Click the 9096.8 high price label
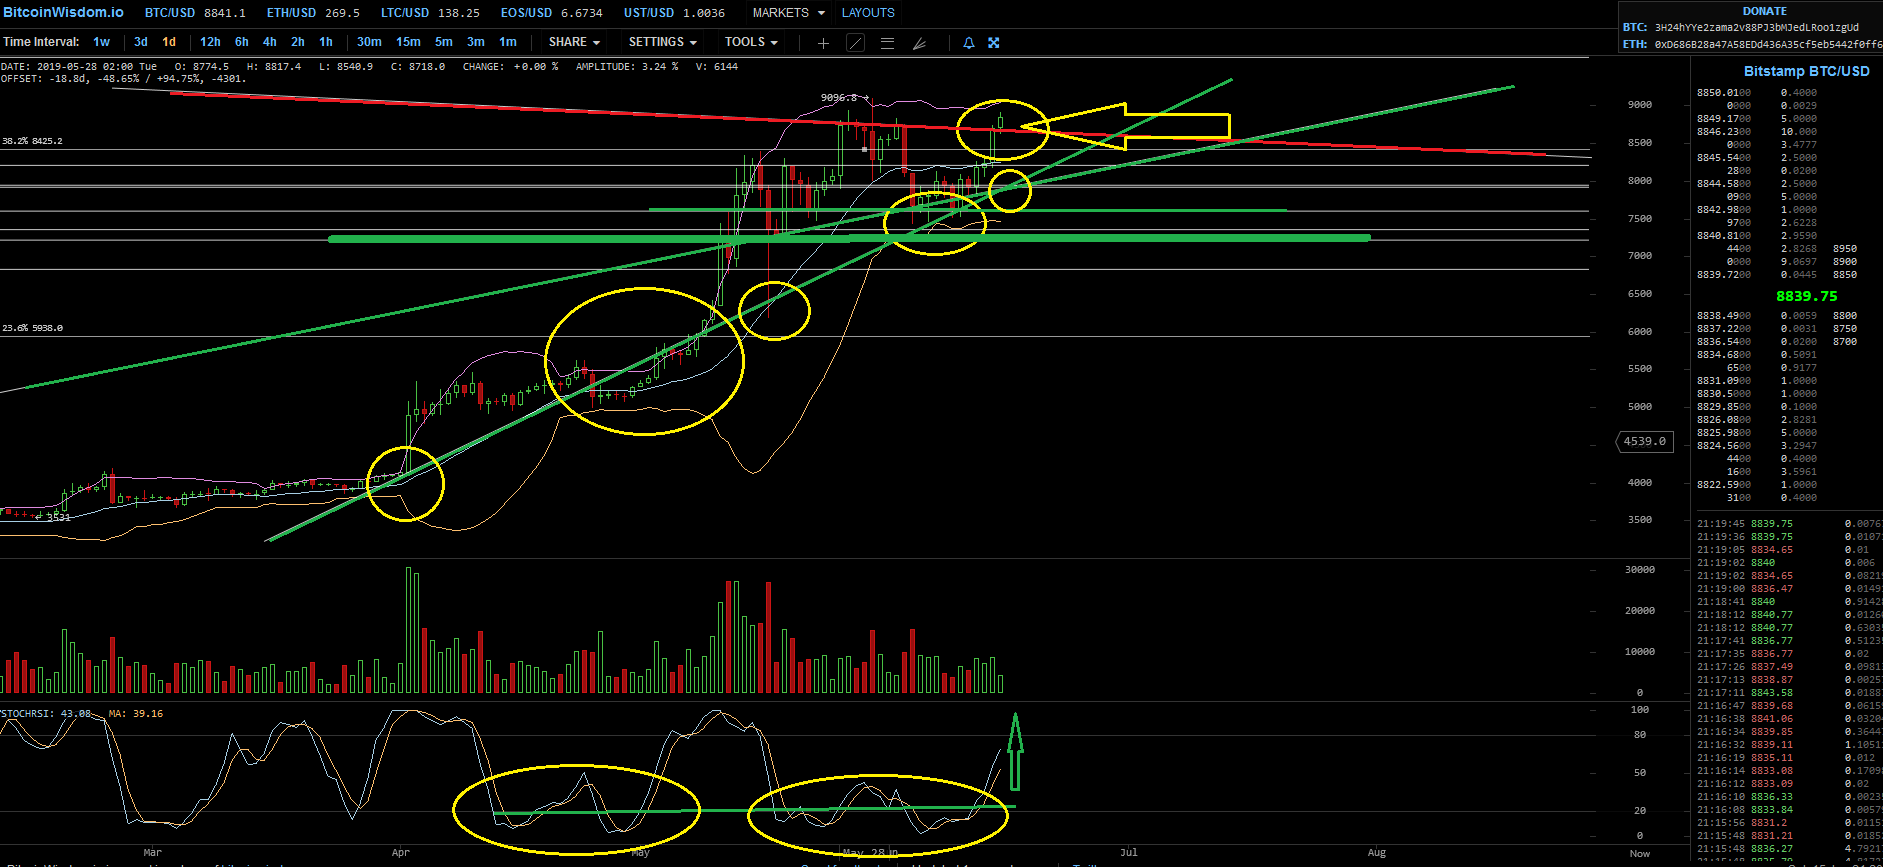1883x867 pixels. tap(839, 98)
